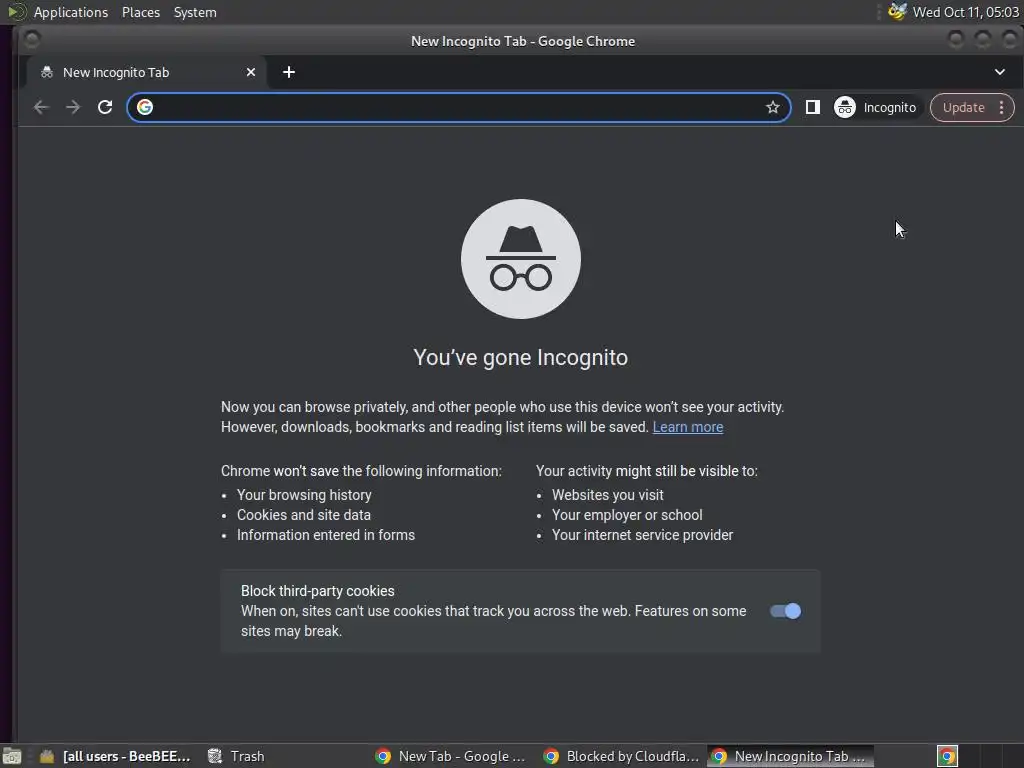Switch to Blocked by Cloudflare window

(x=620, y=756)
